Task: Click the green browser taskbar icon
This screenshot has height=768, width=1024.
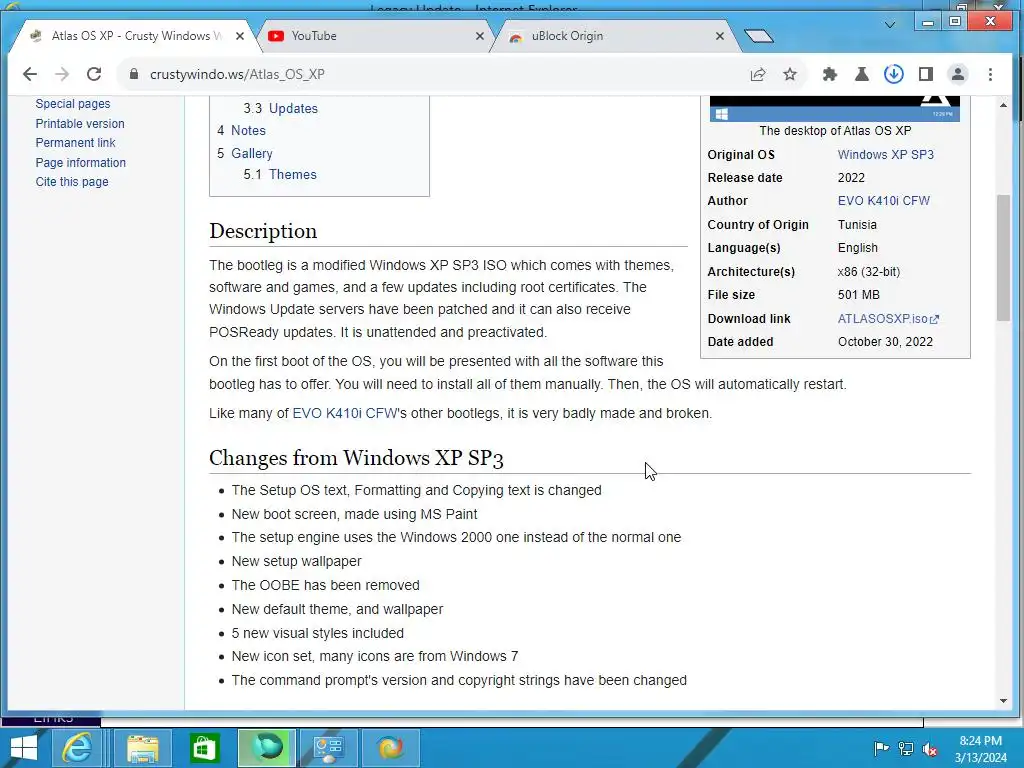Action: pos(266,748)
